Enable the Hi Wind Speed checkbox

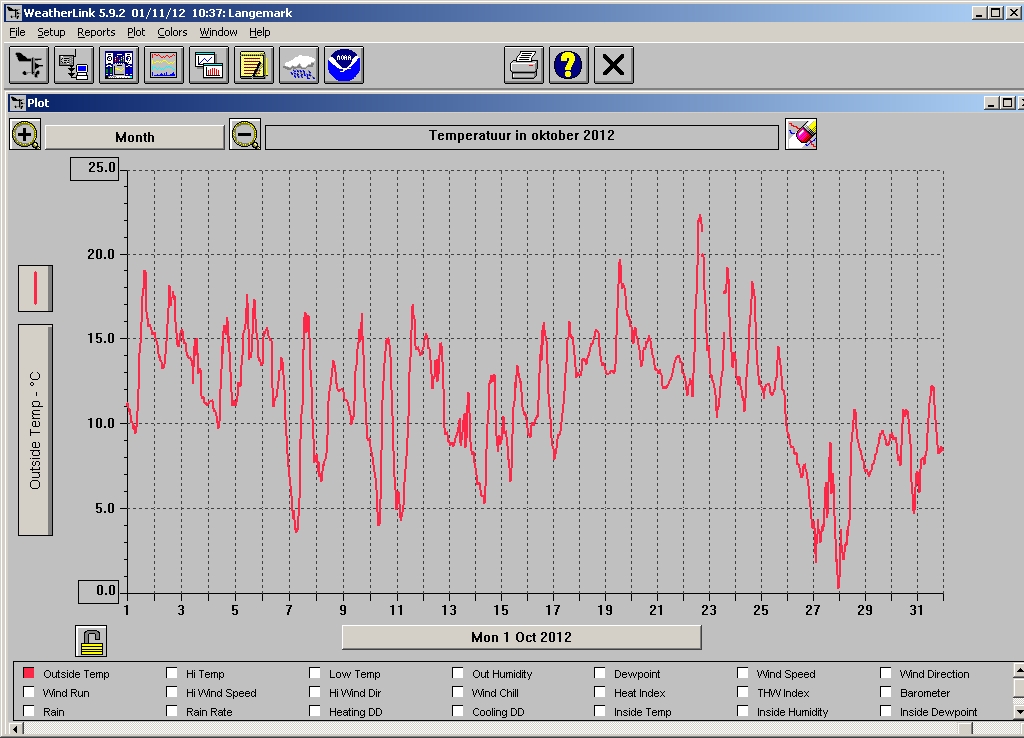(172, 692)
